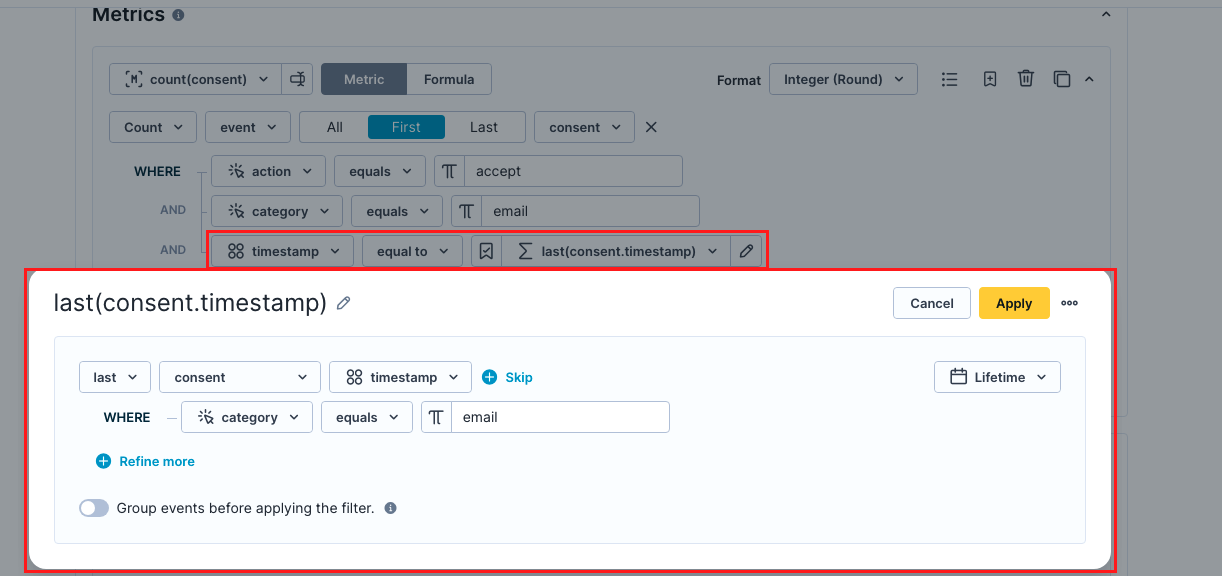Click the list view icon near Format
Viewport: 1222px width, 576px height.
(950, 79)
